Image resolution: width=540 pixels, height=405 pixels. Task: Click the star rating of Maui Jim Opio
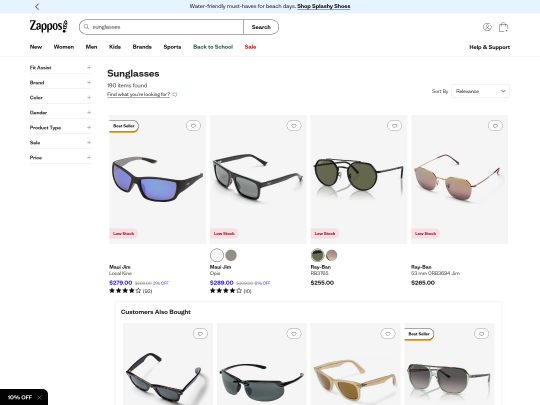[226, 291]
